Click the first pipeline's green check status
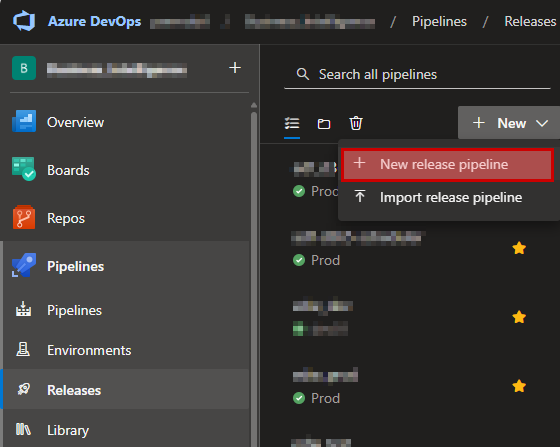Viewport: 560px width, 447px height. pyautogui.click(x=299, y=191)
